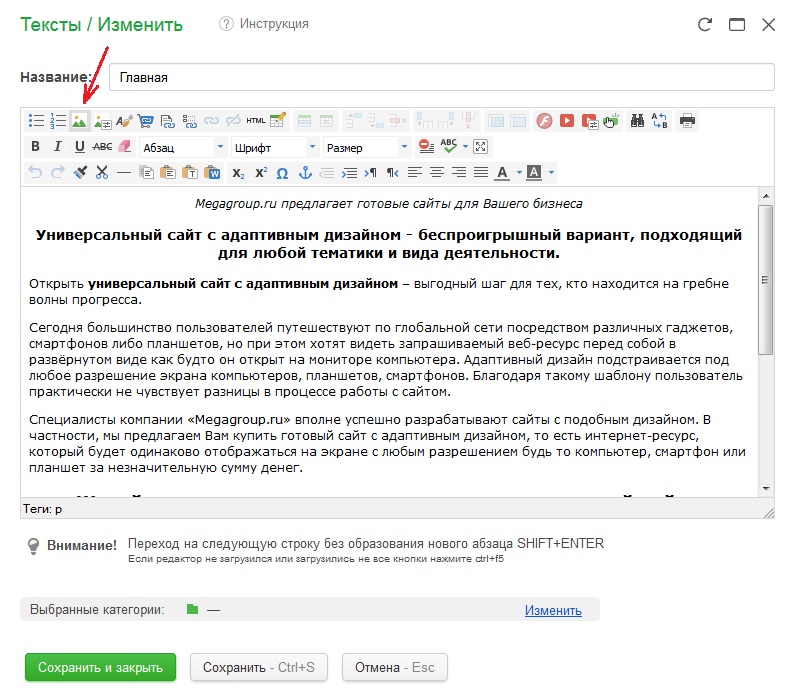
Task: Refresh the editor with the reload icon
Action: tap(705, 24)
